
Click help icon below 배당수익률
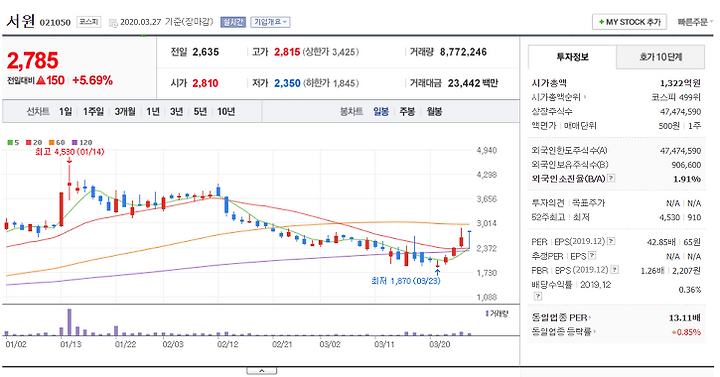click(x=538, y=297)
